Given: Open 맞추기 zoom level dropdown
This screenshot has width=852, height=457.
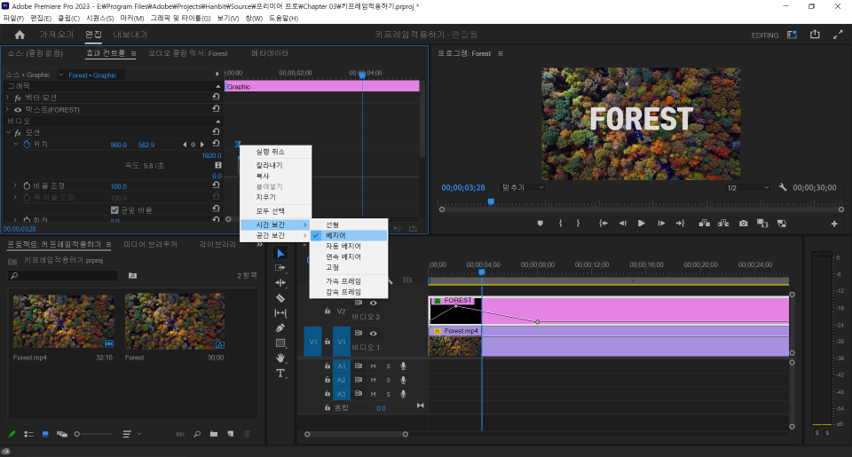Looking at the screenshot, I should point(522,187).
